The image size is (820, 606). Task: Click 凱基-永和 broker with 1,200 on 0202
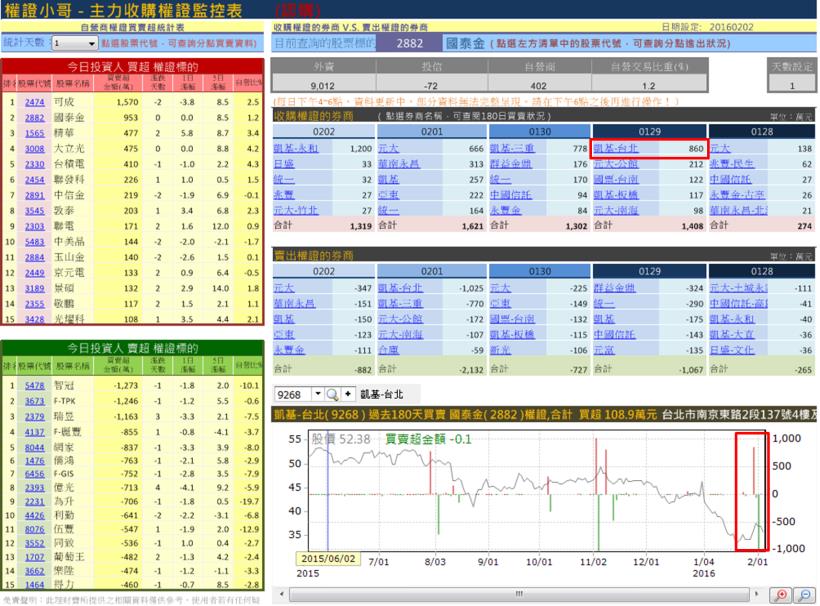pos(295,148)
